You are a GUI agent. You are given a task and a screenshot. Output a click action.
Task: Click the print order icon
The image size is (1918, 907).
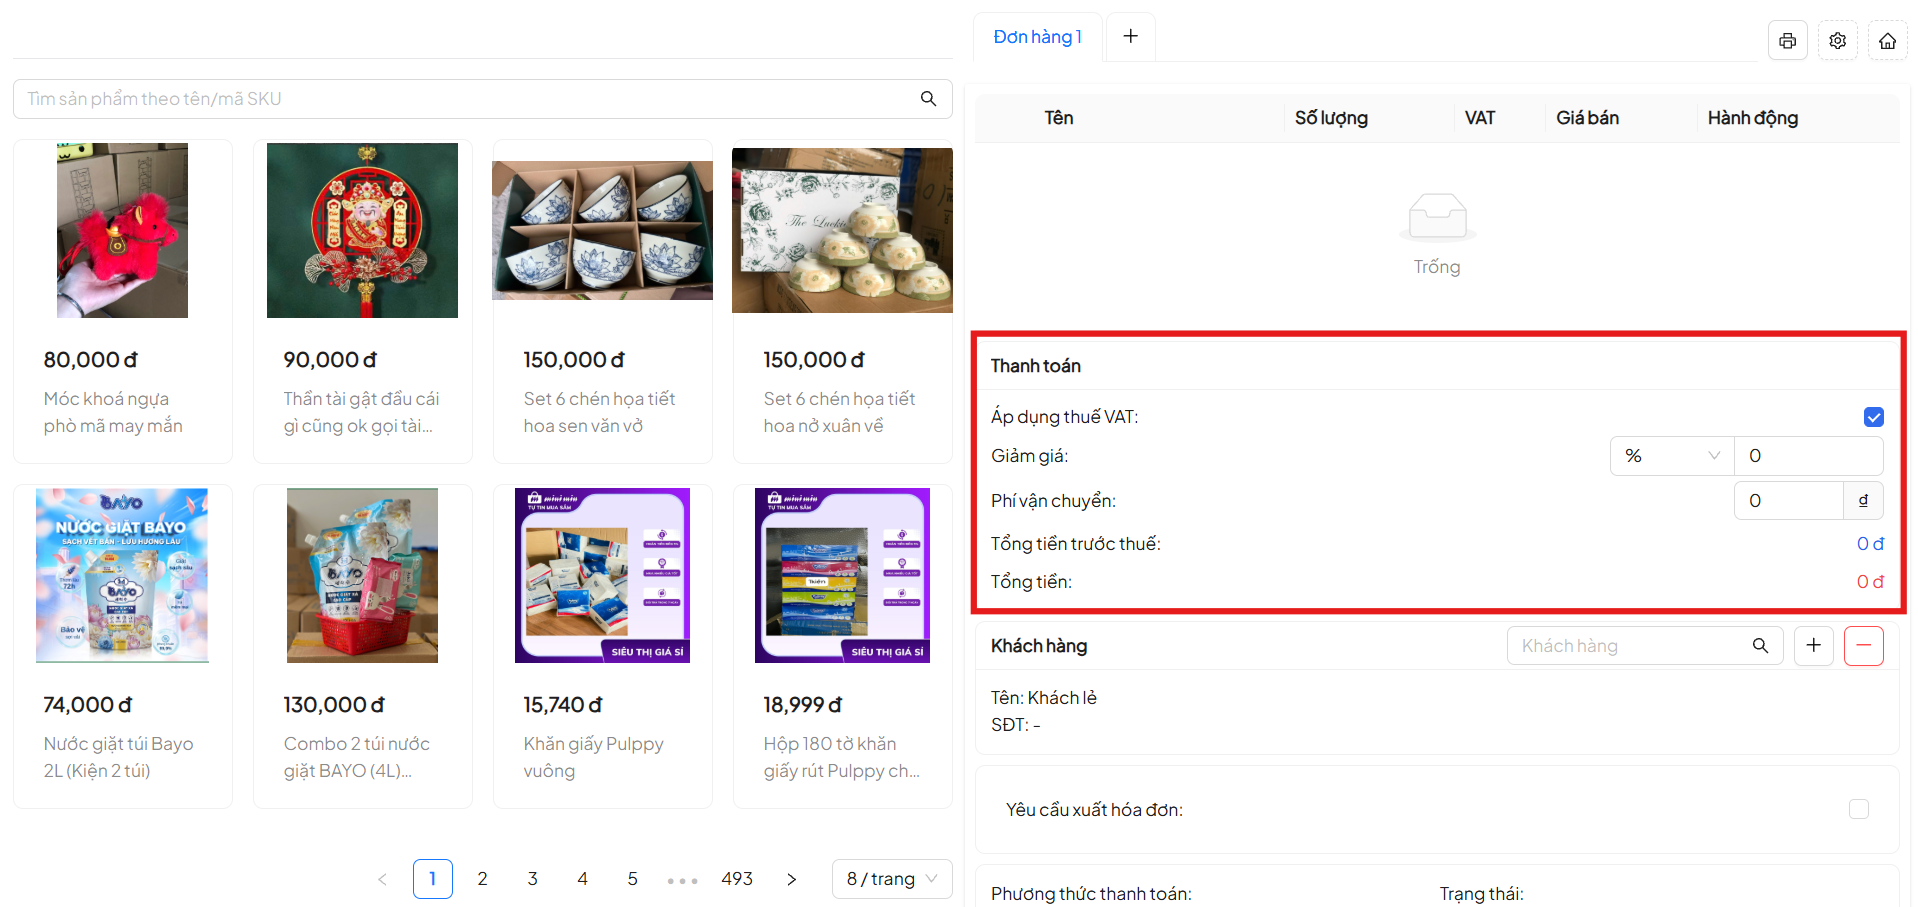[x=1787, y=41]
